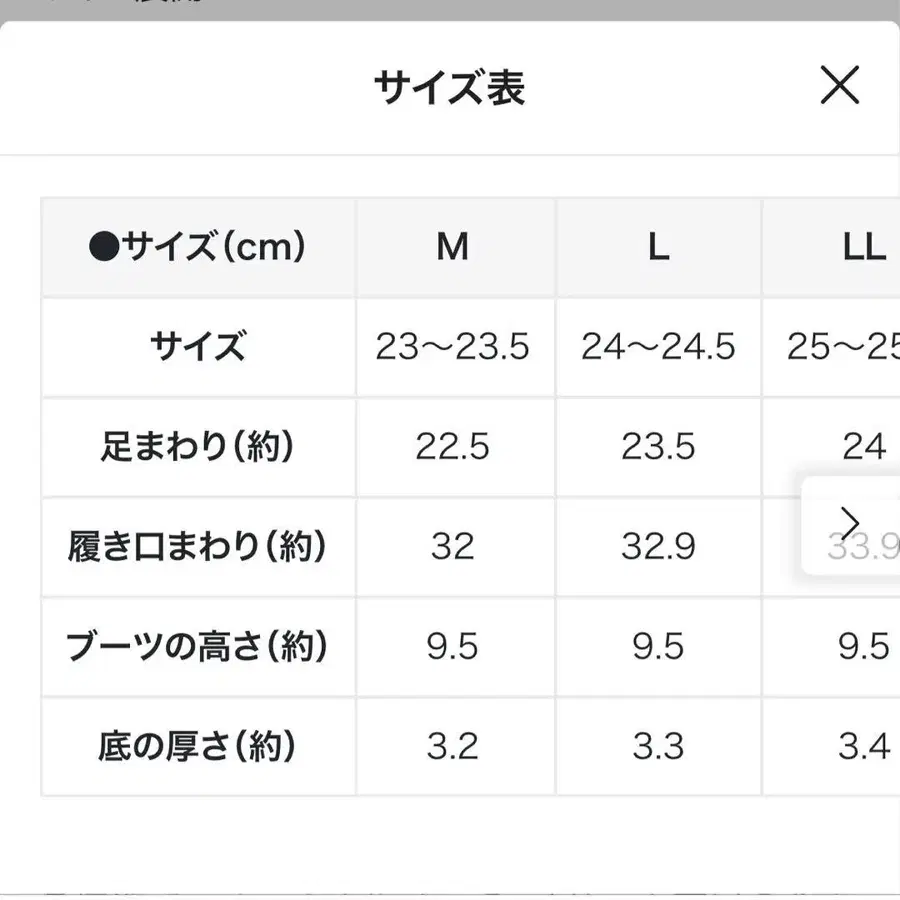
Task: Select the L size column header
Action: click(657, 247)
